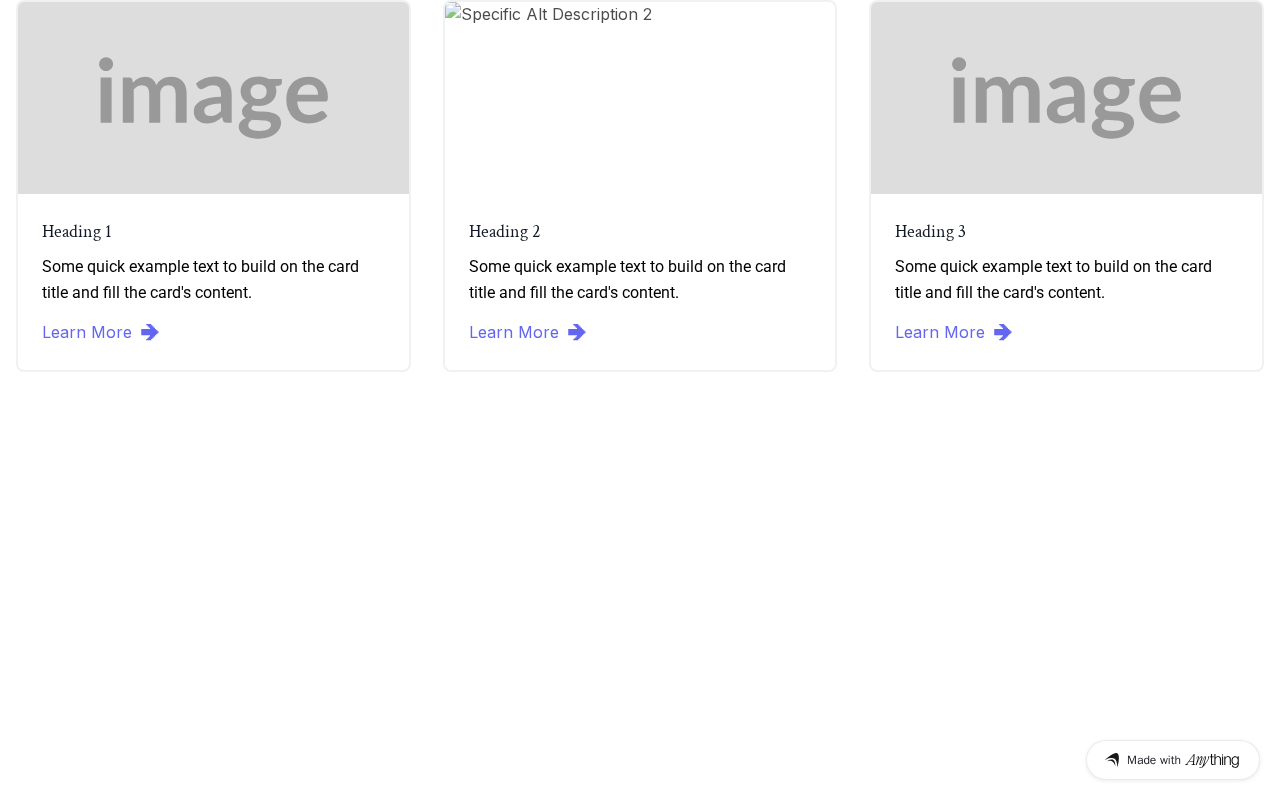Click the arrow icon in Heading 1 card

point(150,332)
